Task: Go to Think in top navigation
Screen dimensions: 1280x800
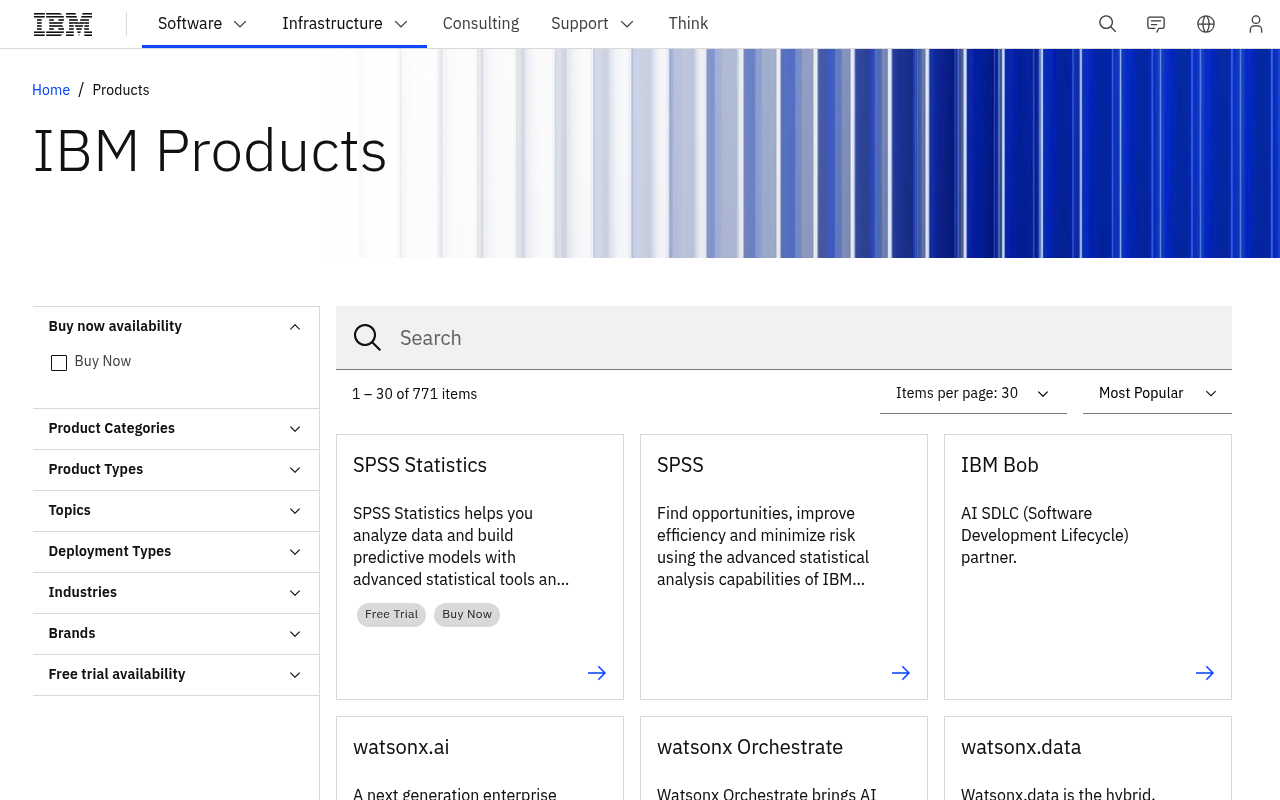Action: tap(688, 24)
